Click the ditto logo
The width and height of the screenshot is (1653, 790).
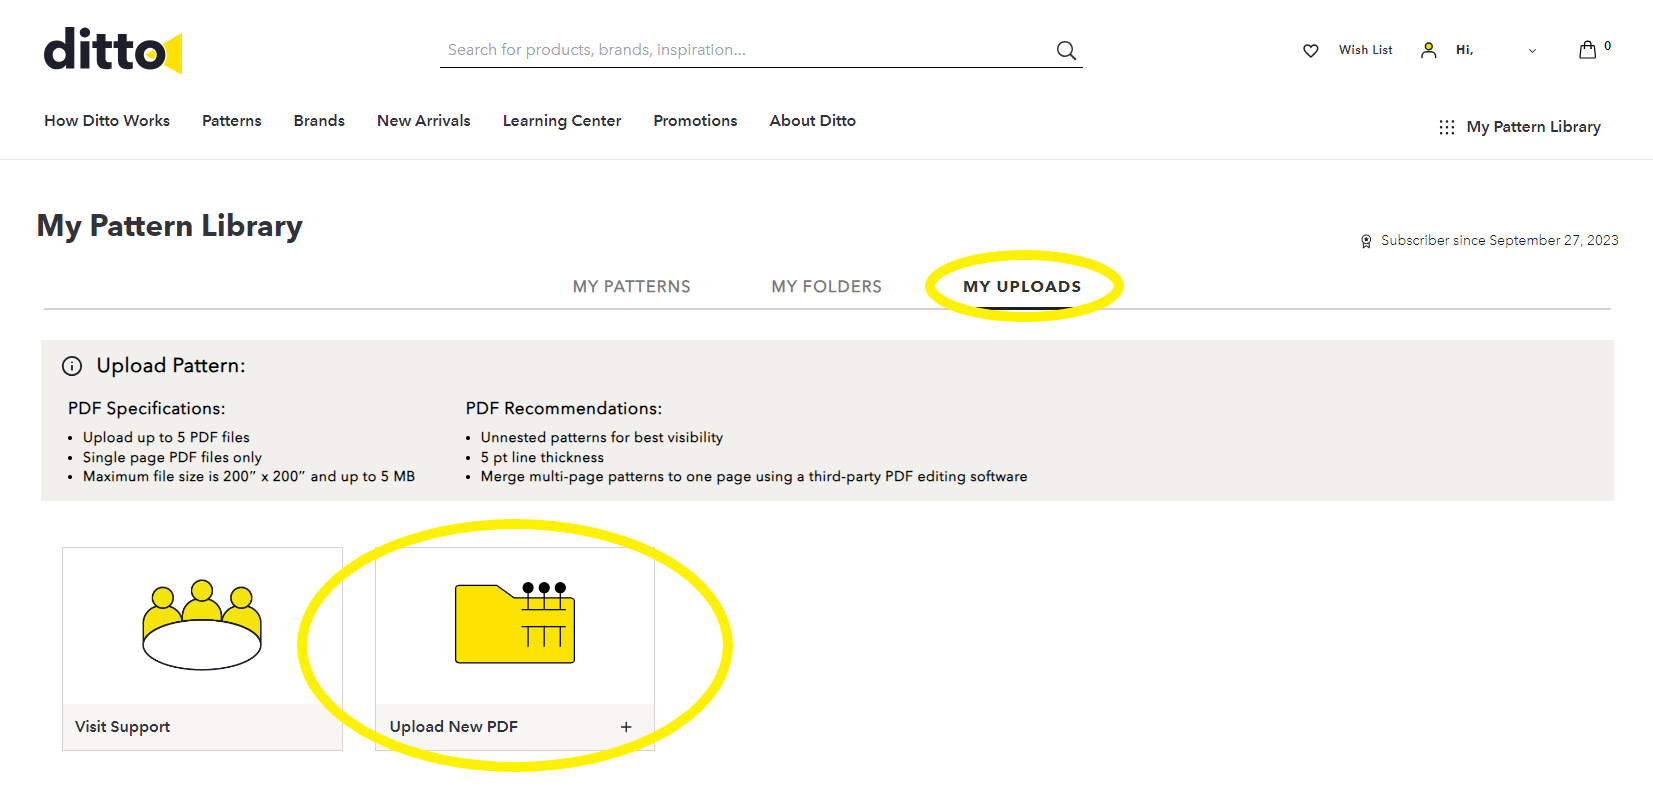[x=112, y=50]
